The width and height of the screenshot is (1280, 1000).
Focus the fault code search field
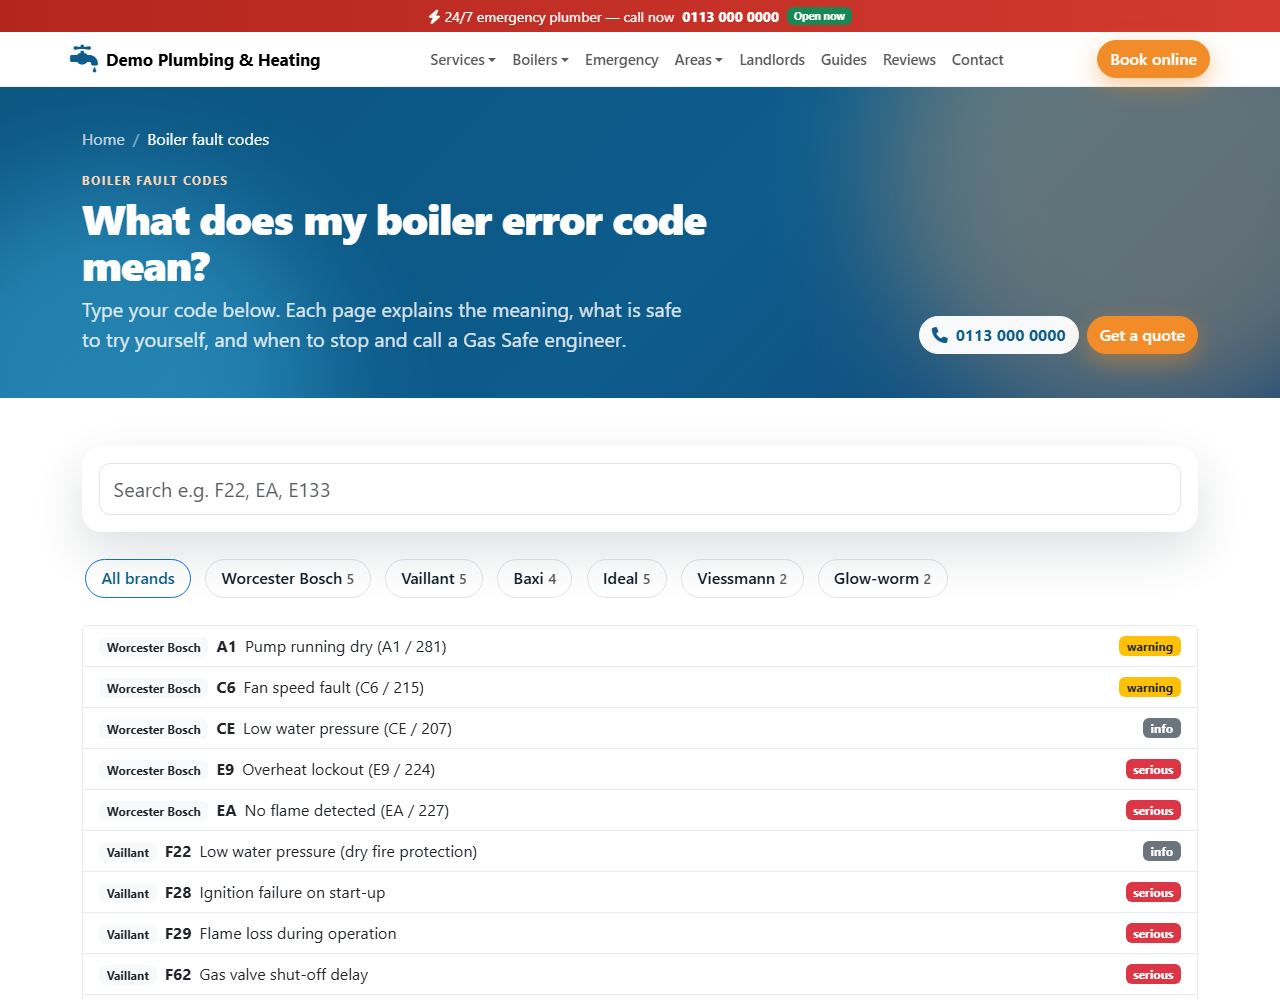[640, 489]
